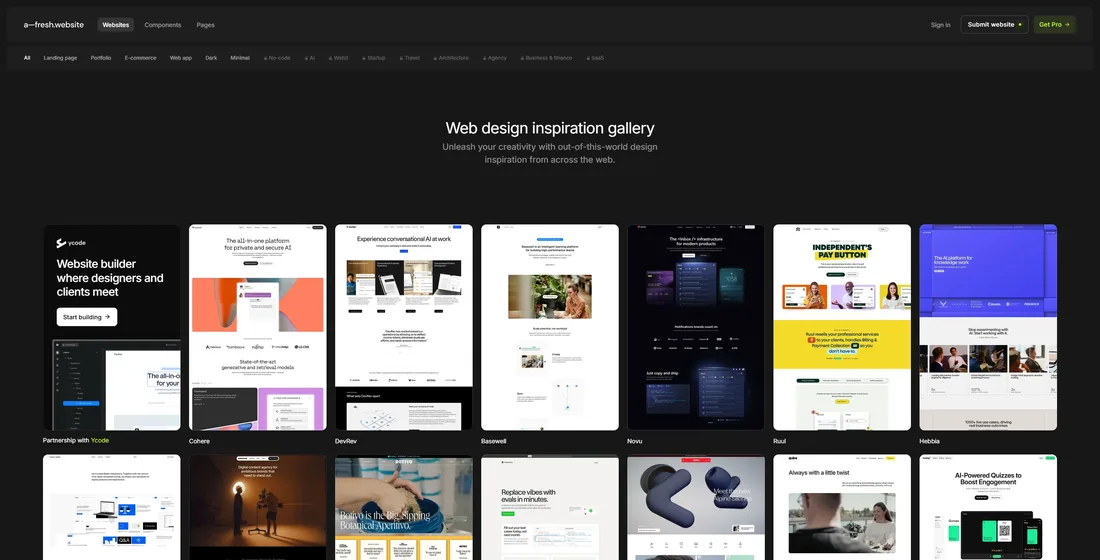Click the Submit website button

[x=994, y=25]
